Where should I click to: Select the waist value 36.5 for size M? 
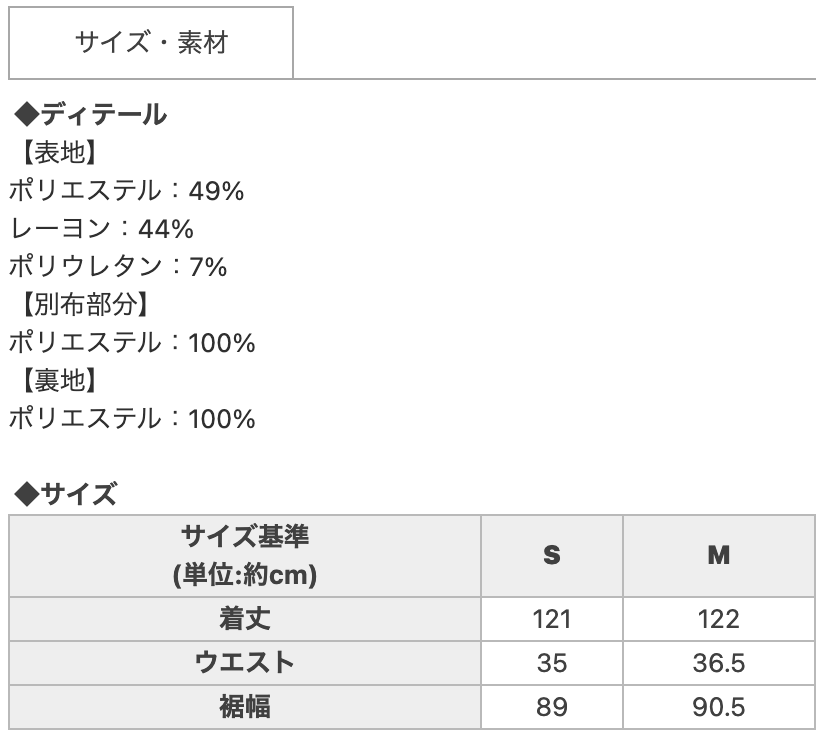[x=714, y=656]
